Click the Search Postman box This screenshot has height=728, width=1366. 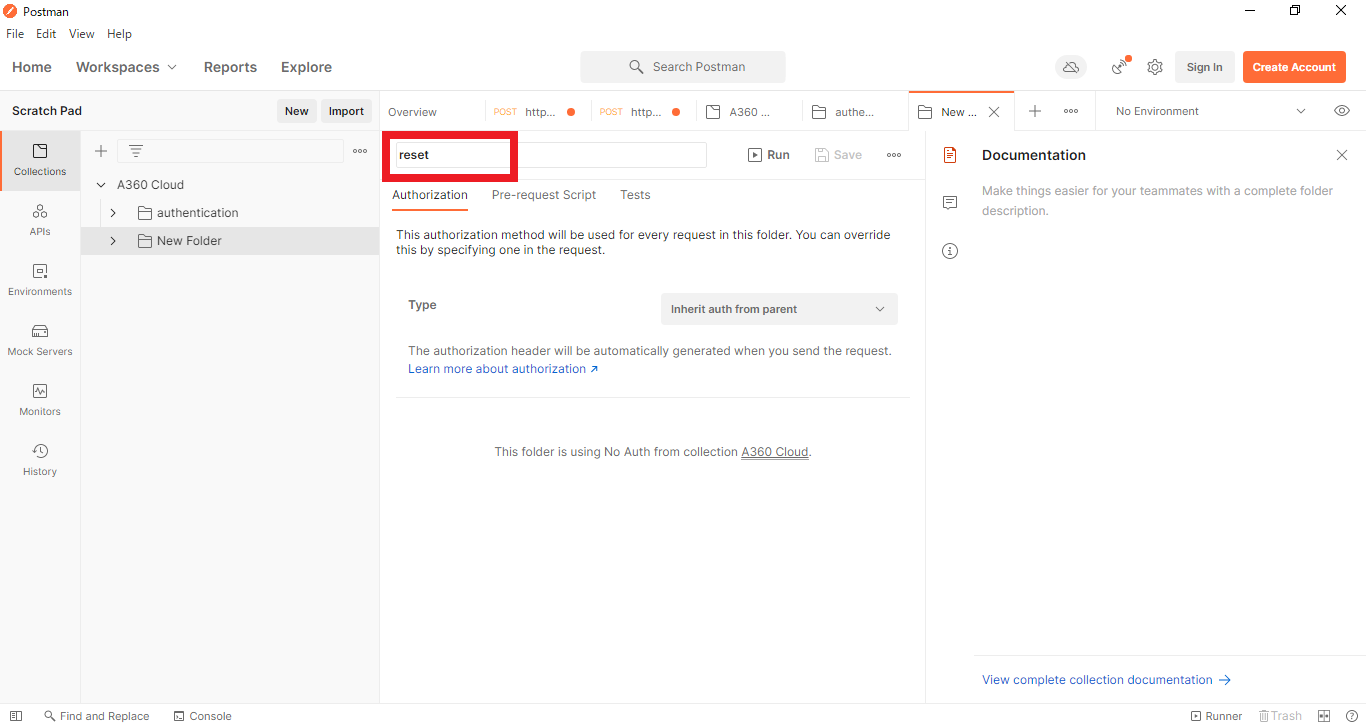coord(683,67)
